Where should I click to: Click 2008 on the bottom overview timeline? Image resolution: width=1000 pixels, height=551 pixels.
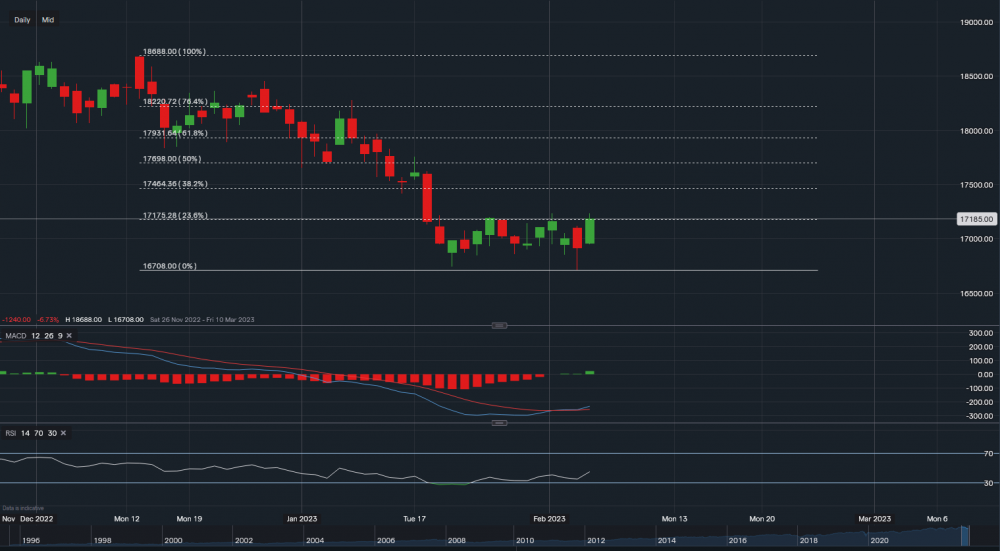(456, 541)
